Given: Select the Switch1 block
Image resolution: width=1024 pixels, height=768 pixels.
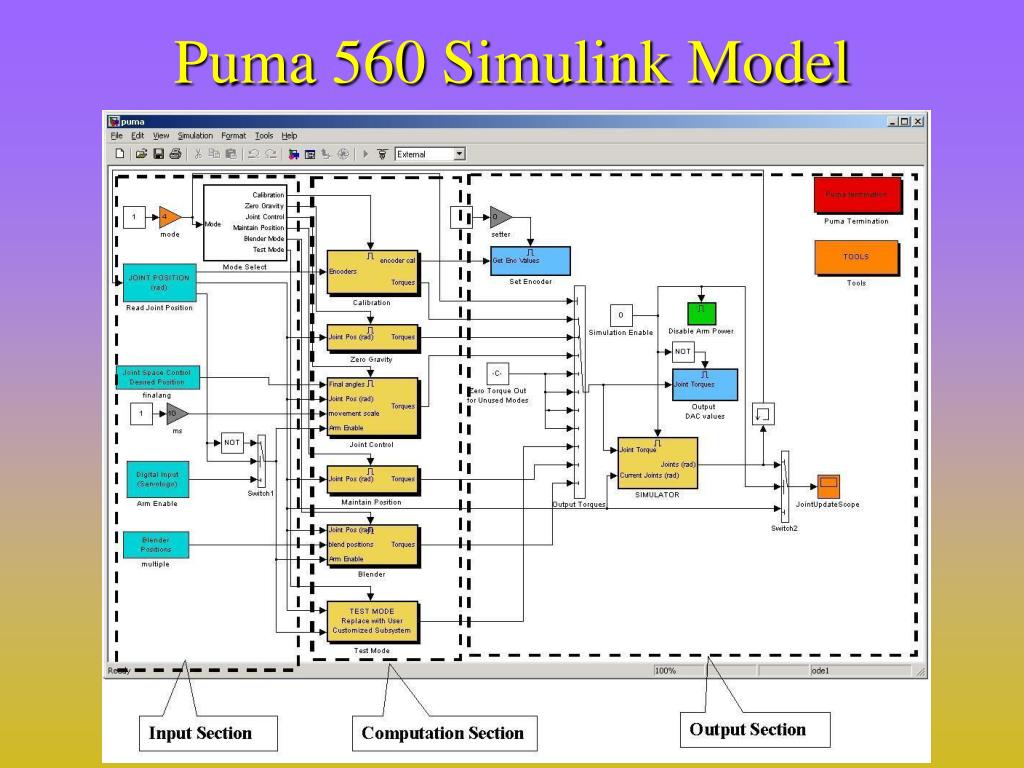Looking at the screenshot, I should 261,461.
